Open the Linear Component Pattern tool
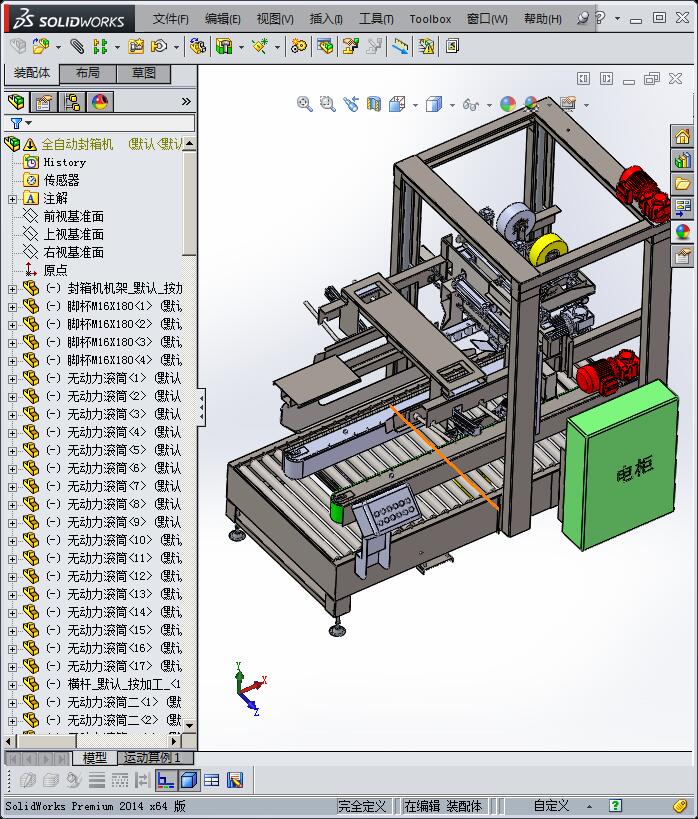The width and height of the screenshot is (698, 819). coord(100,46)
